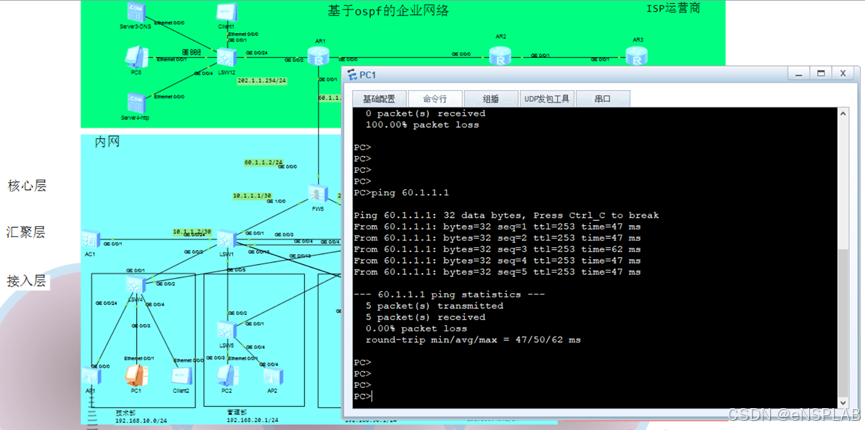Click the '5 packet(s) transmitted' line
This screenshot has height=430, width=865.
[435, 306]
